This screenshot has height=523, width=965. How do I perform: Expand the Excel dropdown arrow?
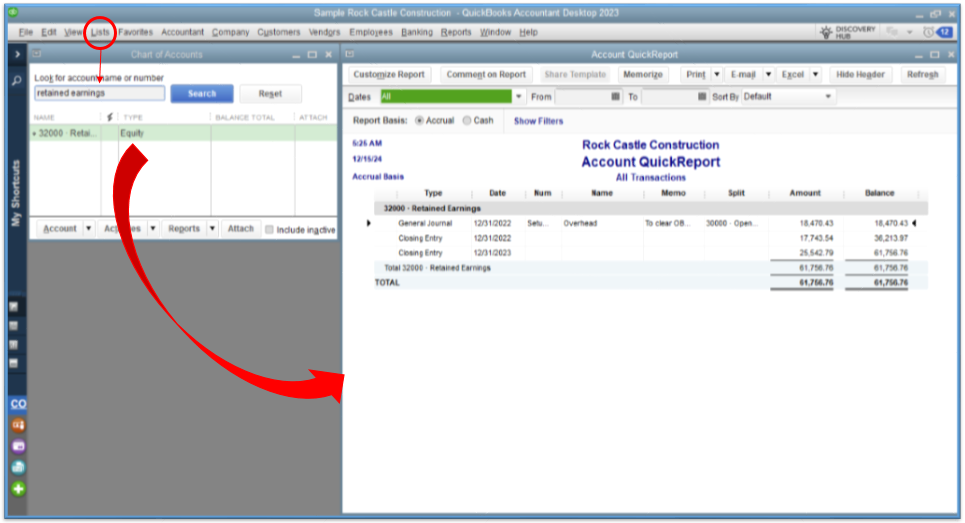coord(815,74)
